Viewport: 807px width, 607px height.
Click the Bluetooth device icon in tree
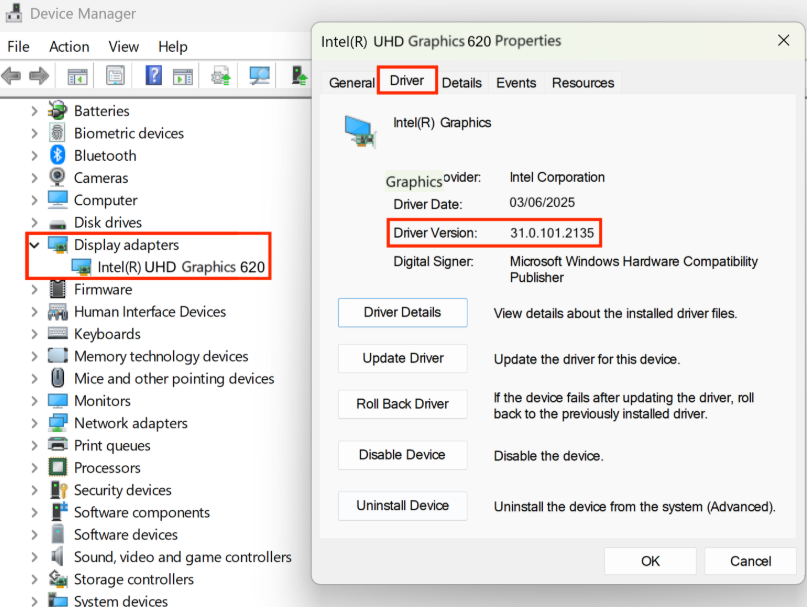click(x=58, y=156)
